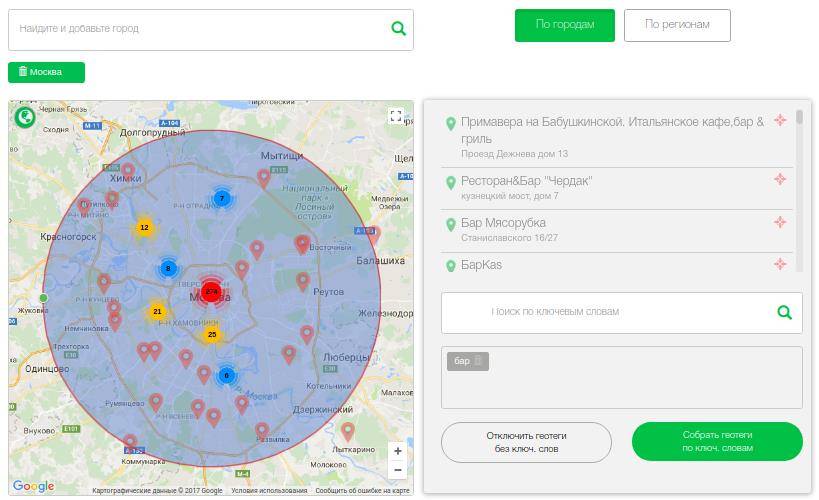
Task: Select Ресторан&Бар "Чердак" list entry
Action: pyautogui.click(x=617, y=188)
